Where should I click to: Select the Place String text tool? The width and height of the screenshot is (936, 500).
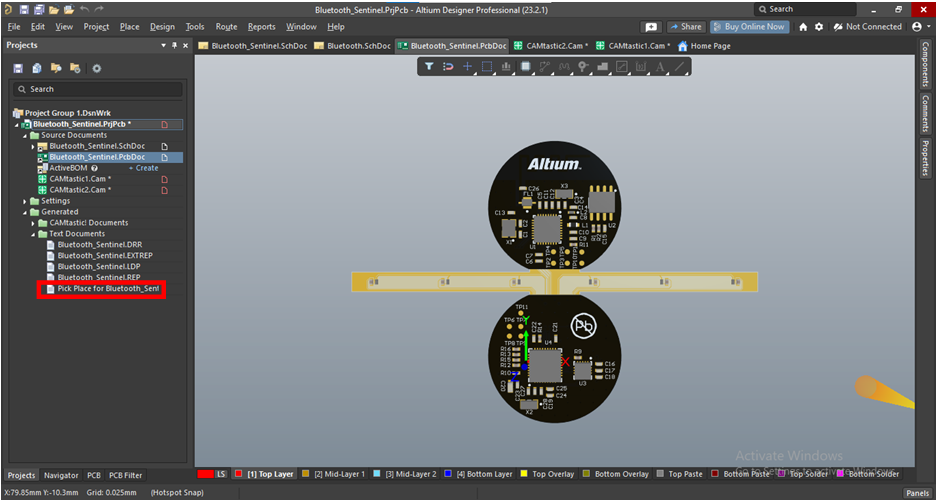[x=659, y=67]
